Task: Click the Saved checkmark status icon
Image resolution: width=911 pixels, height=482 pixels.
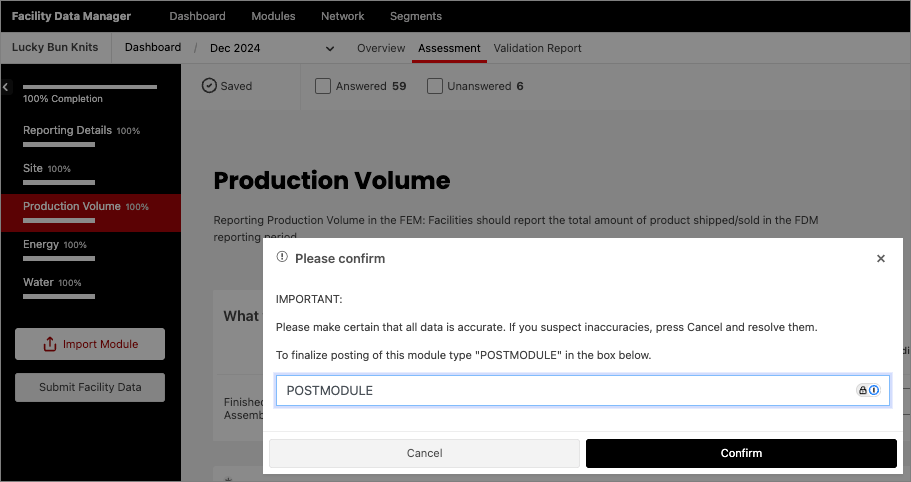Action: pyautogui.click(x=209, y=86)
